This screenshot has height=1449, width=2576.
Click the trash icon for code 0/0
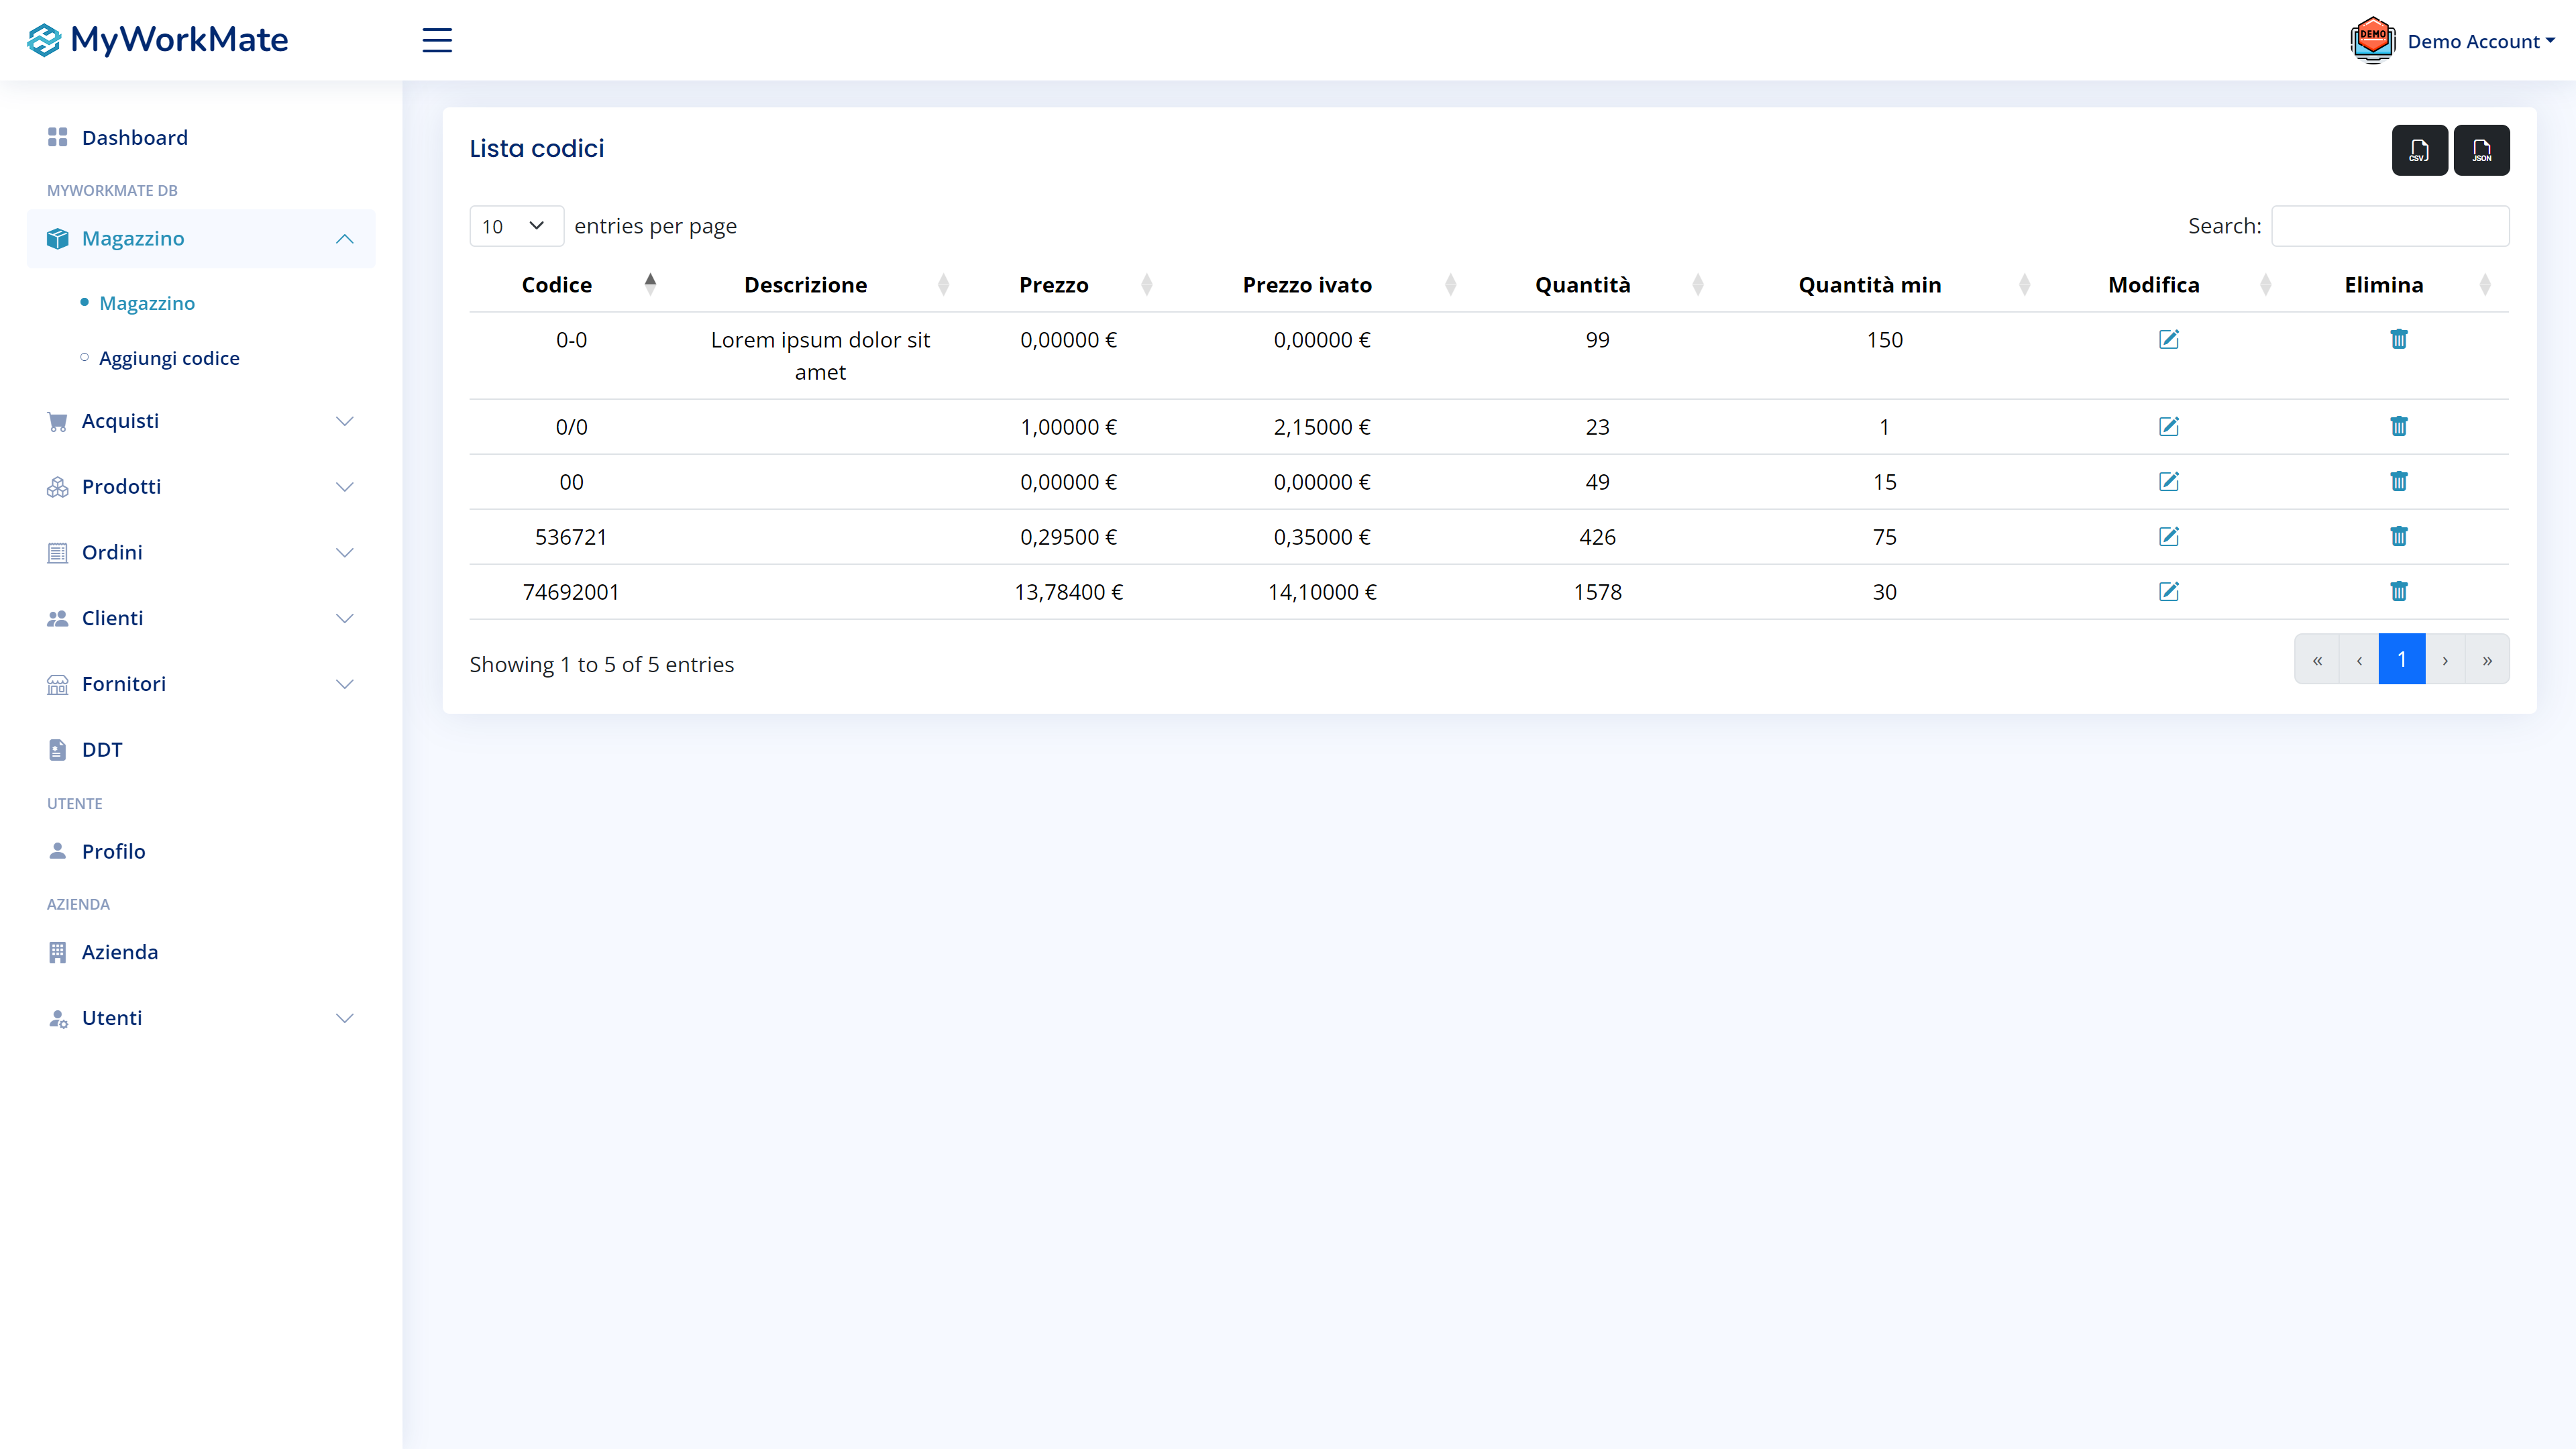[2398, 427]
